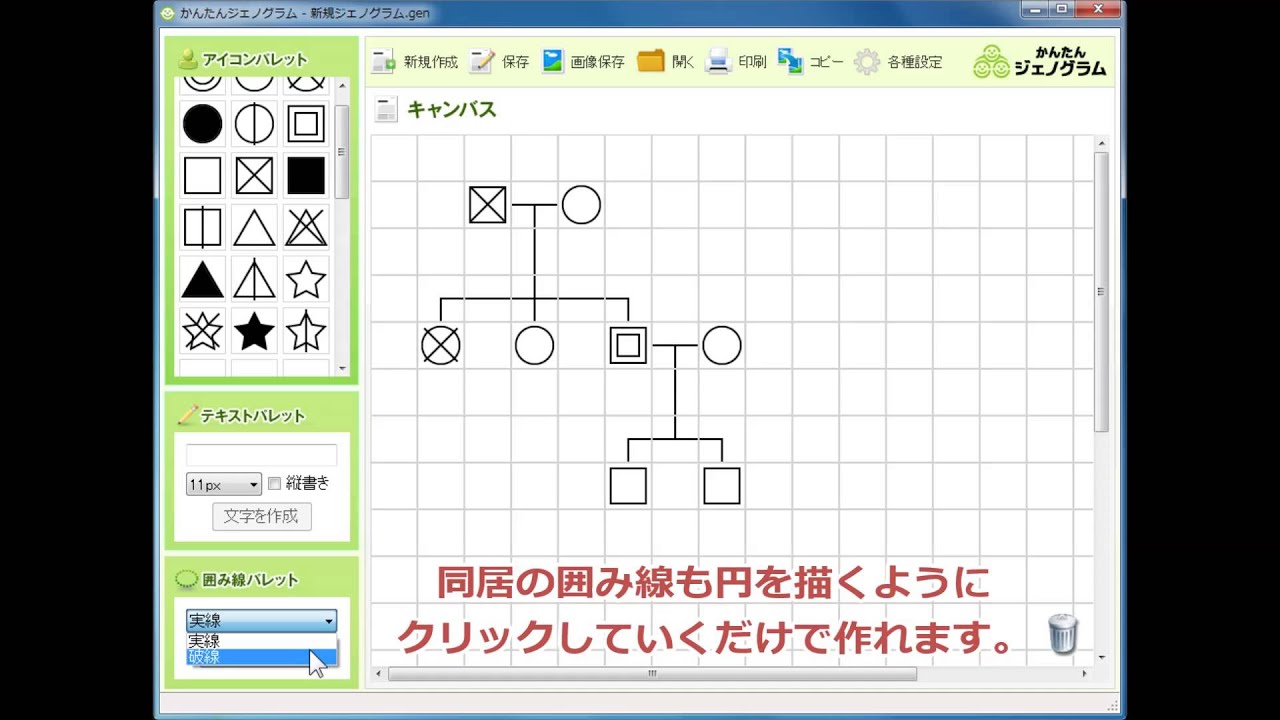Click 印刷 to print the genogram
Viewport: 1280px width, 720px height.
[x=736, y=62]
